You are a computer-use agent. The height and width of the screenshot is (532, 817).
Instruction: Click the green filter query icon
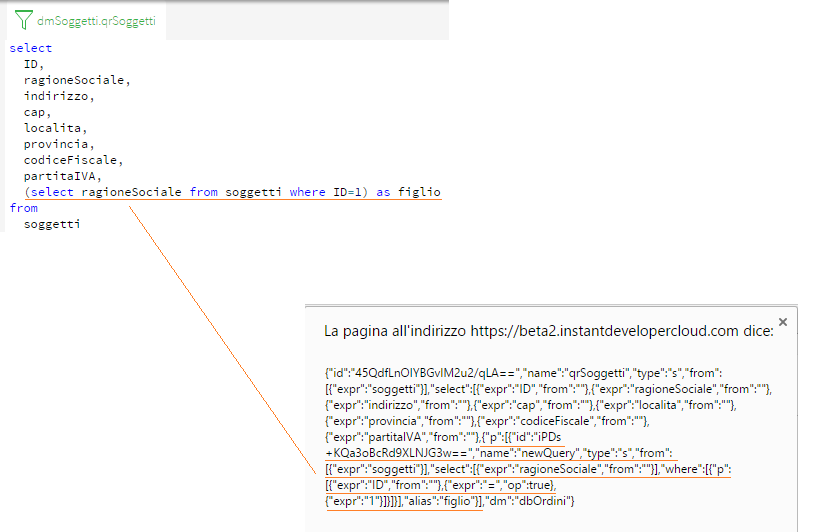(23, 20)
